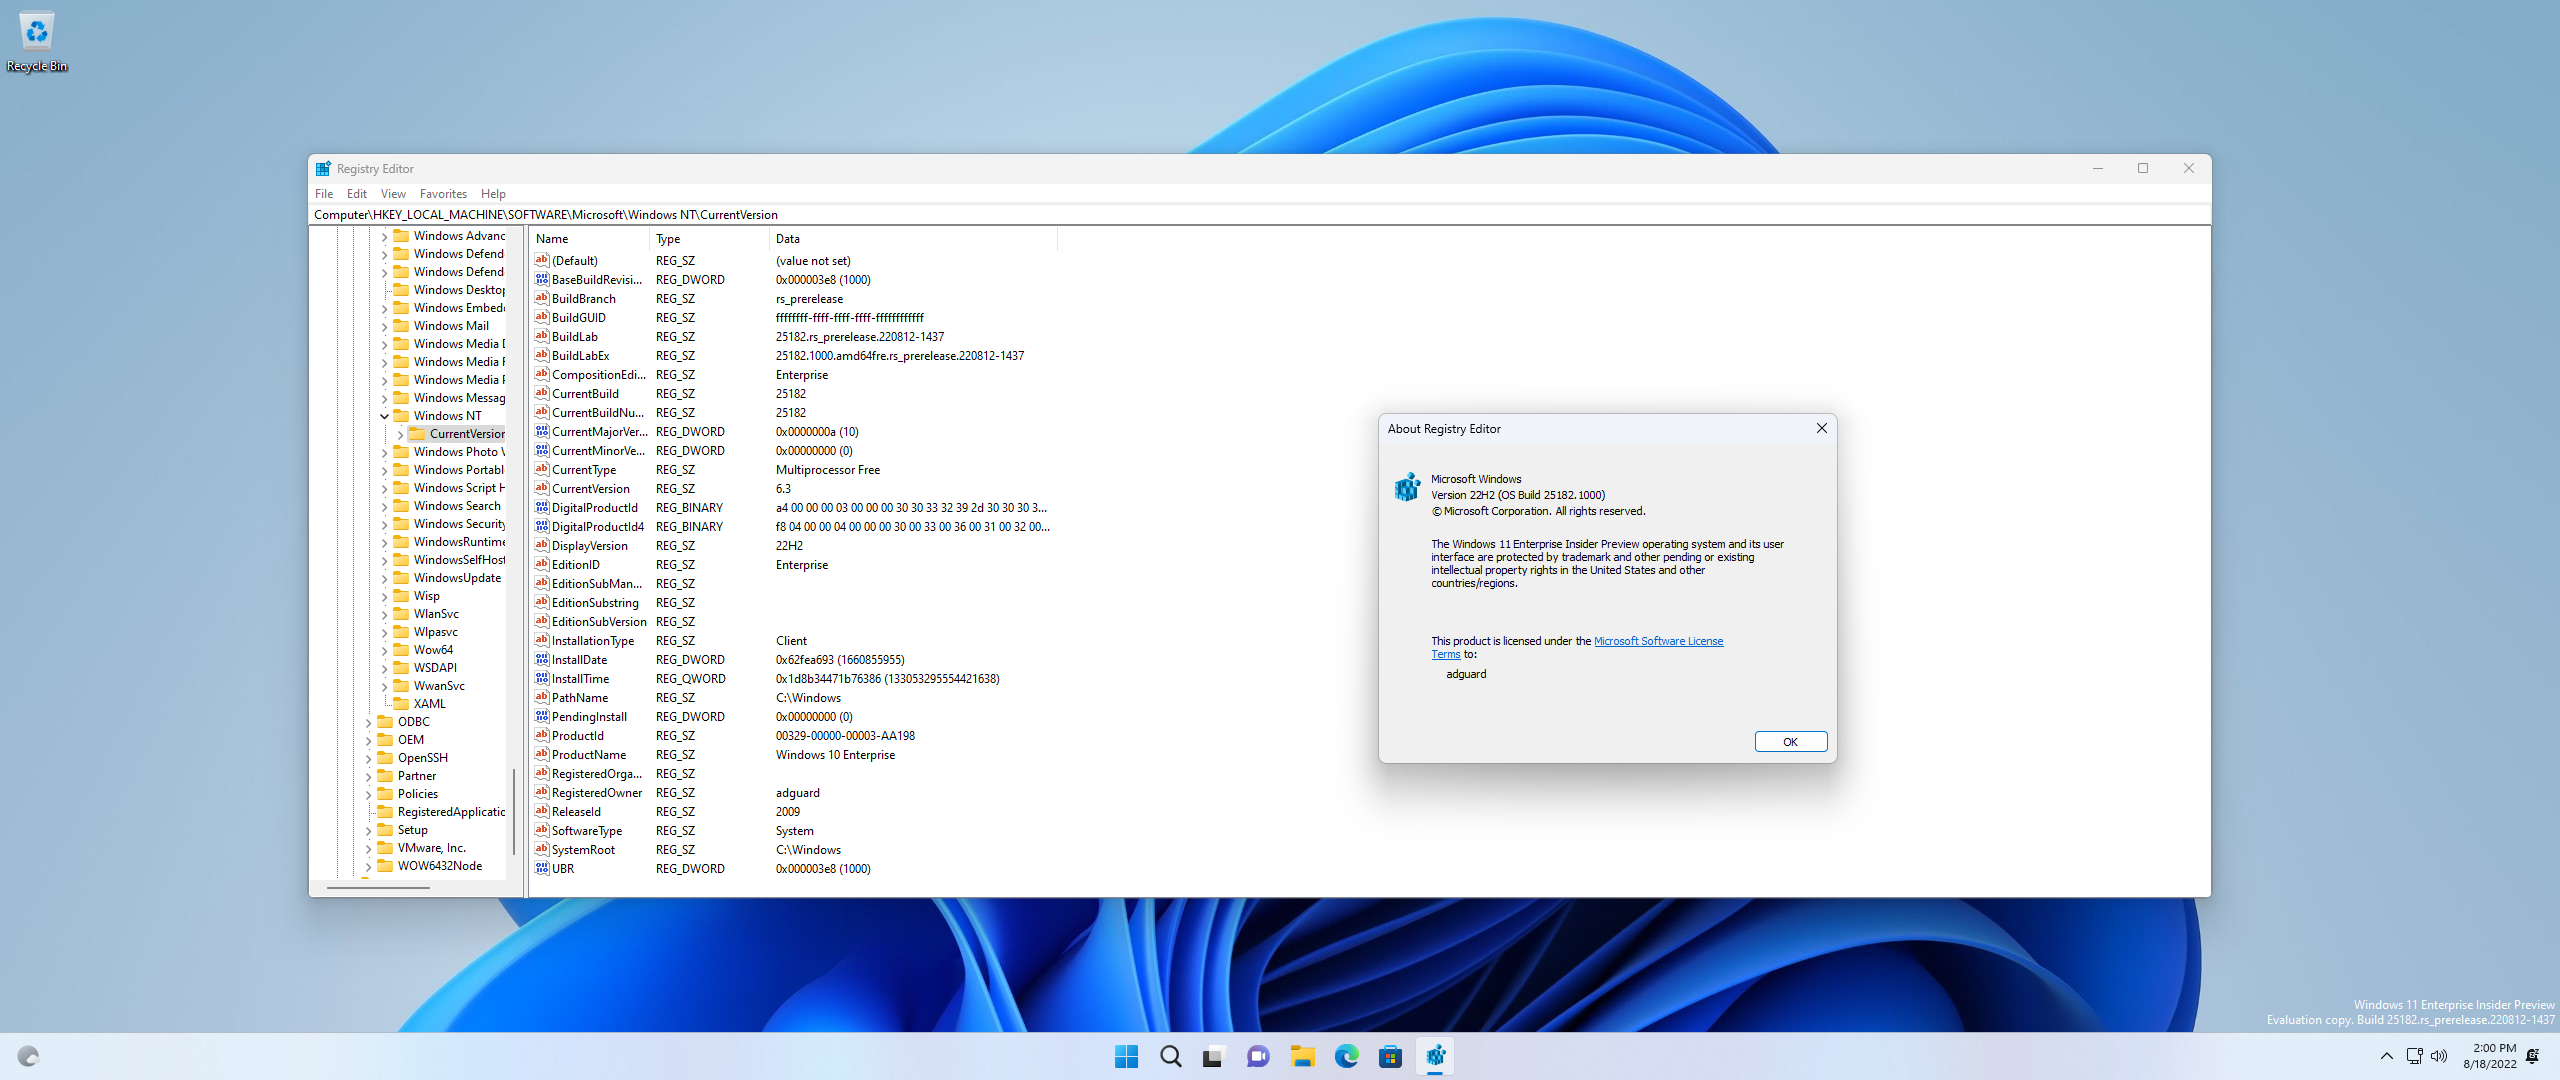2560x1080 pixels.
Task: Open File Explorer from taskbar
Action: (1302, 1056)
